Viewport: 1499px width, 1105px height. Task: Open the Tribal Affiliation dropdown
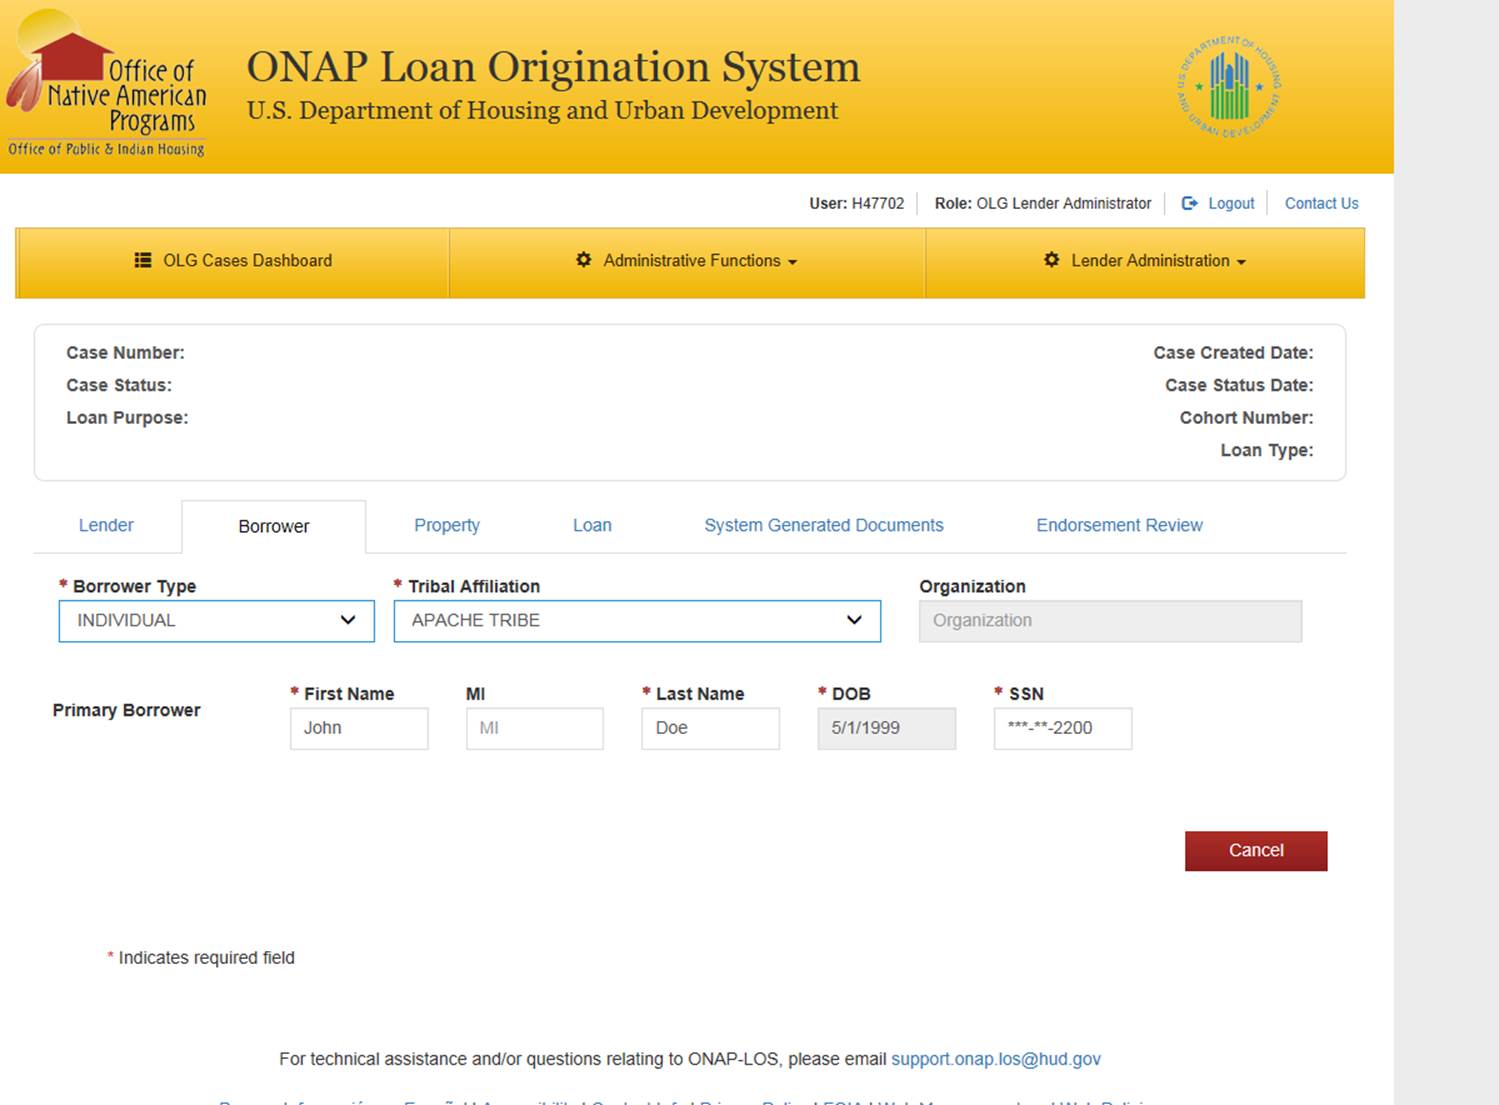tap(637, 621)
